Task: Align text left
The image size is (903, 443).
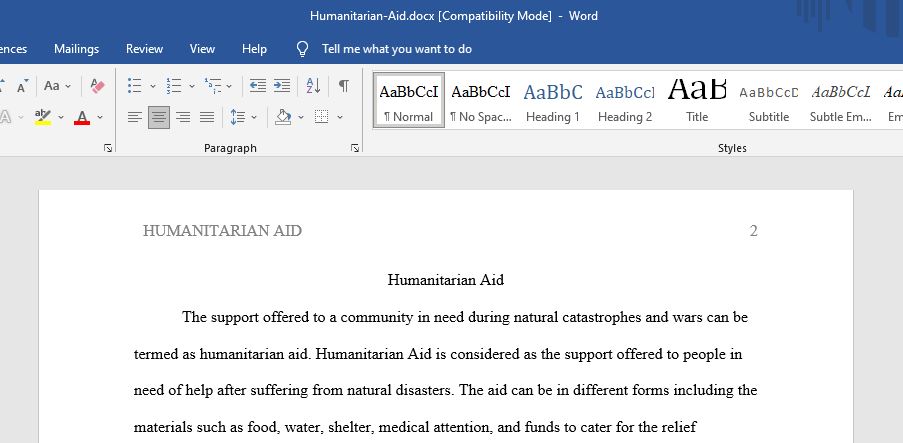Action: point(135,118)
